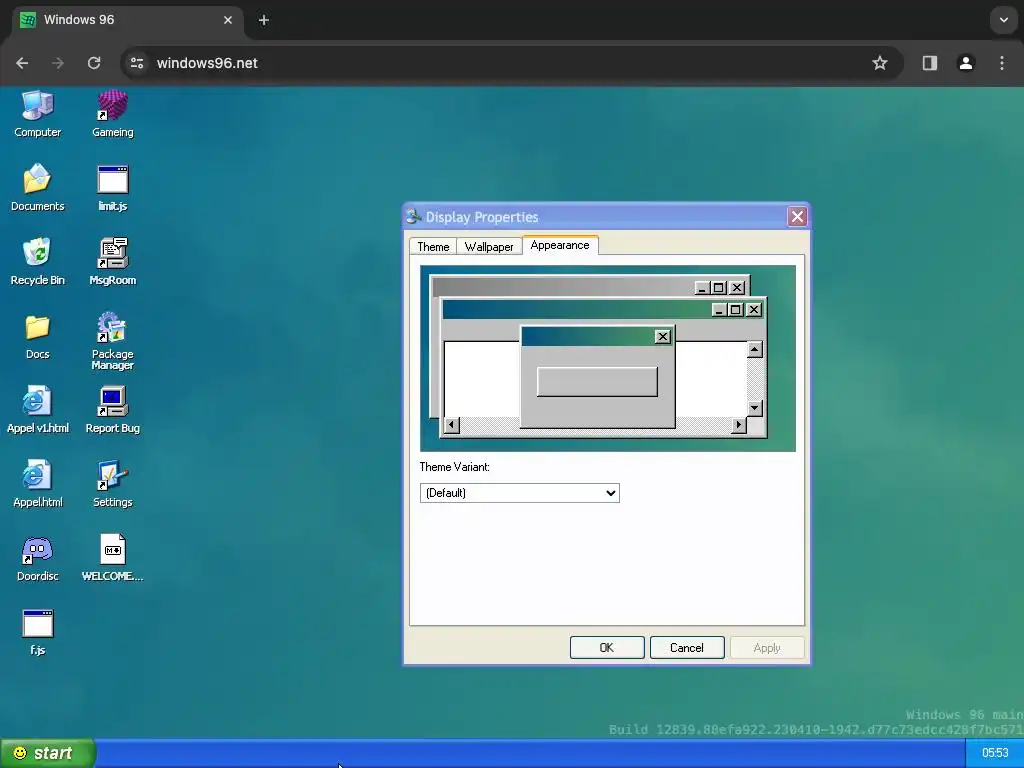This screenshot has height=768, width=1024.
Task: Reload the windows96.net page
Action: point(94,63)
